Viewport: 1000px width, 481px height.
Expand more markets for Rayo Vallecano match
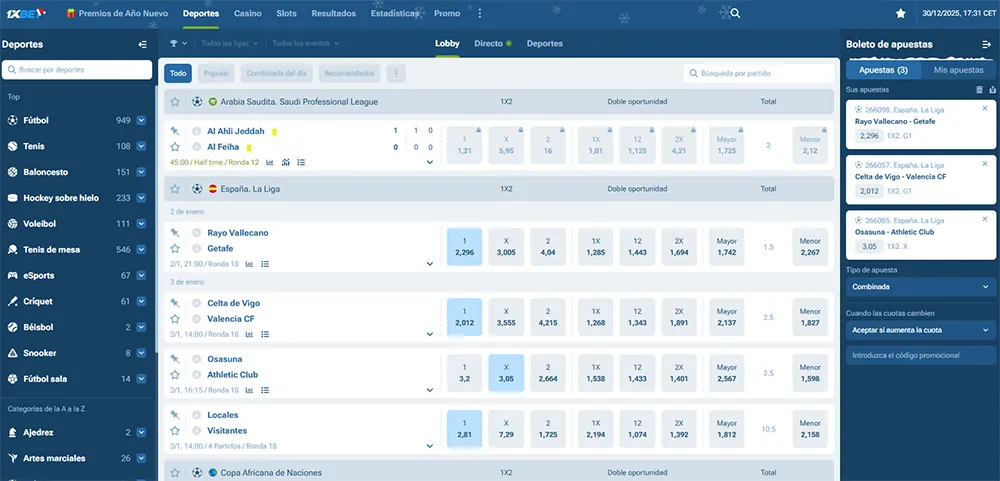430,263
